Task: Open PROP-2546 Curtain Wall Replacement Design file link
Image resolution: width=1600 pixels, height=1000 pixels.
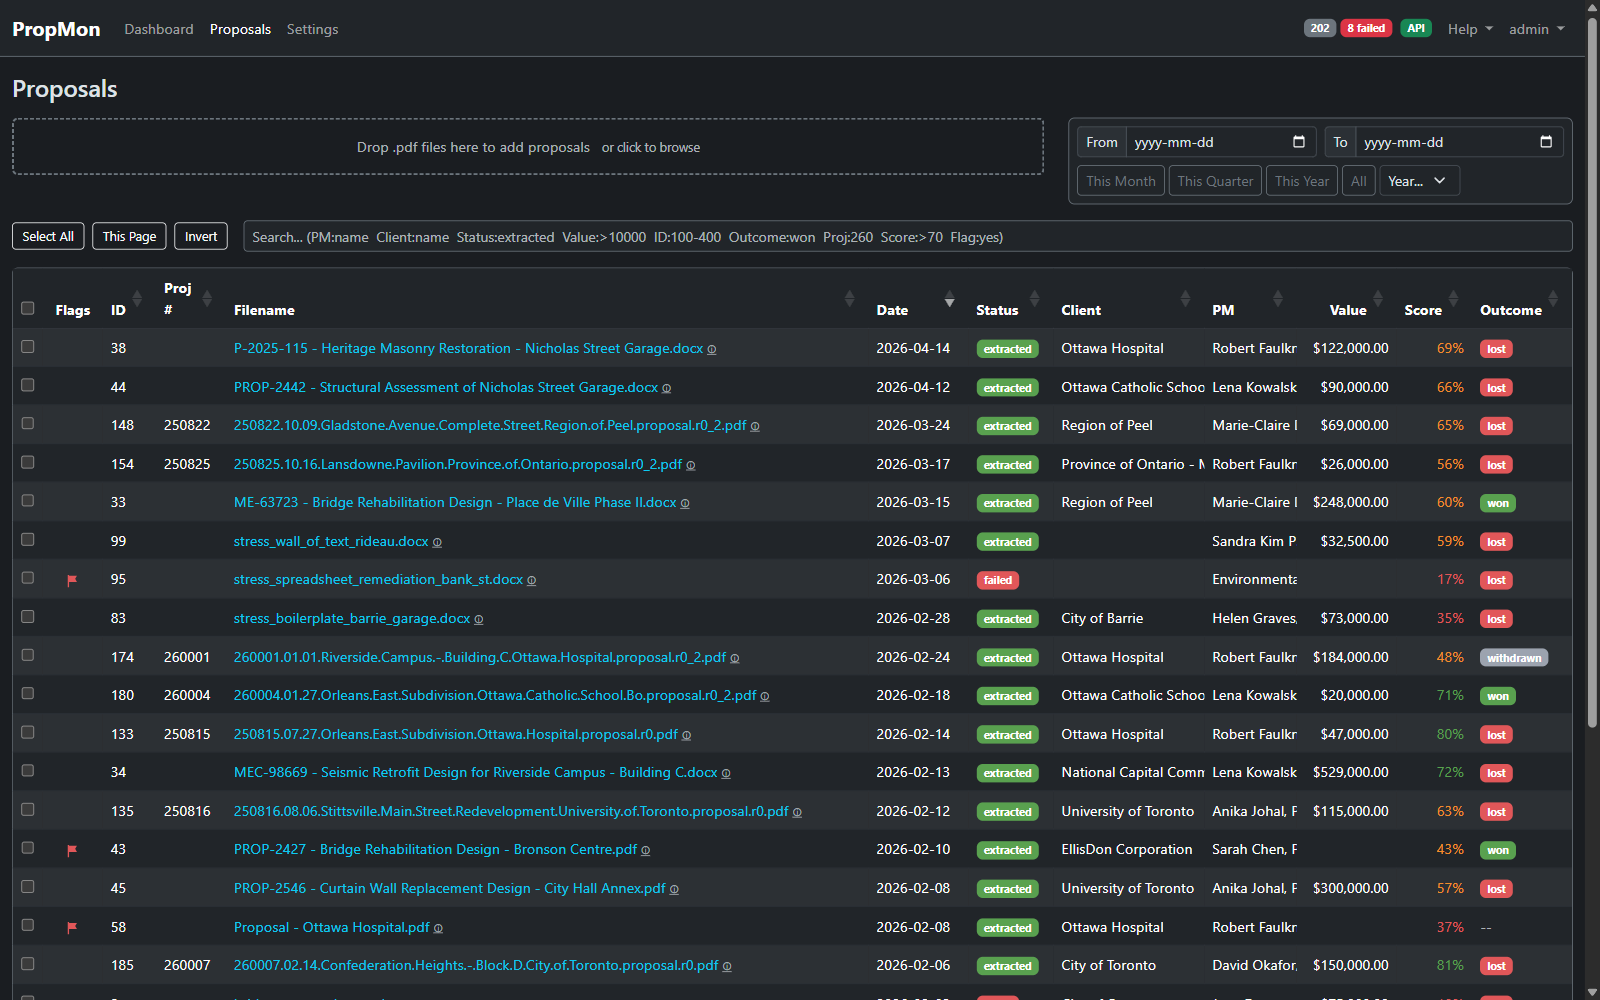Action: click(449, 888)
